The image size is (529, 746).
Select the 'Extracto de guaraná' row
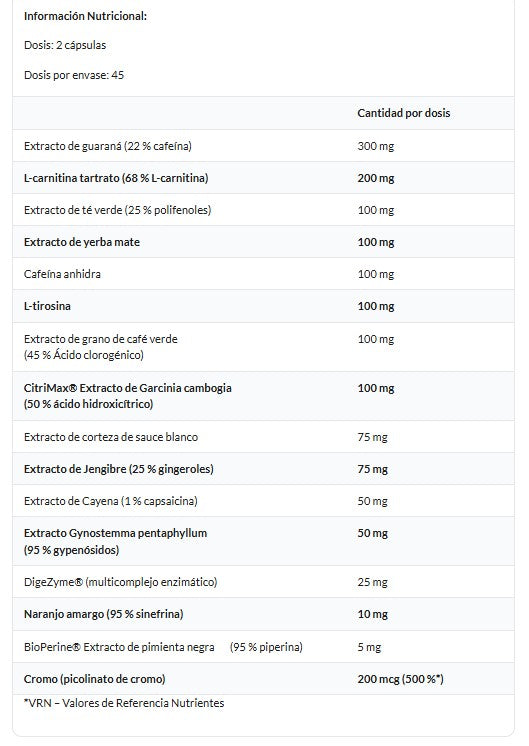263,146
